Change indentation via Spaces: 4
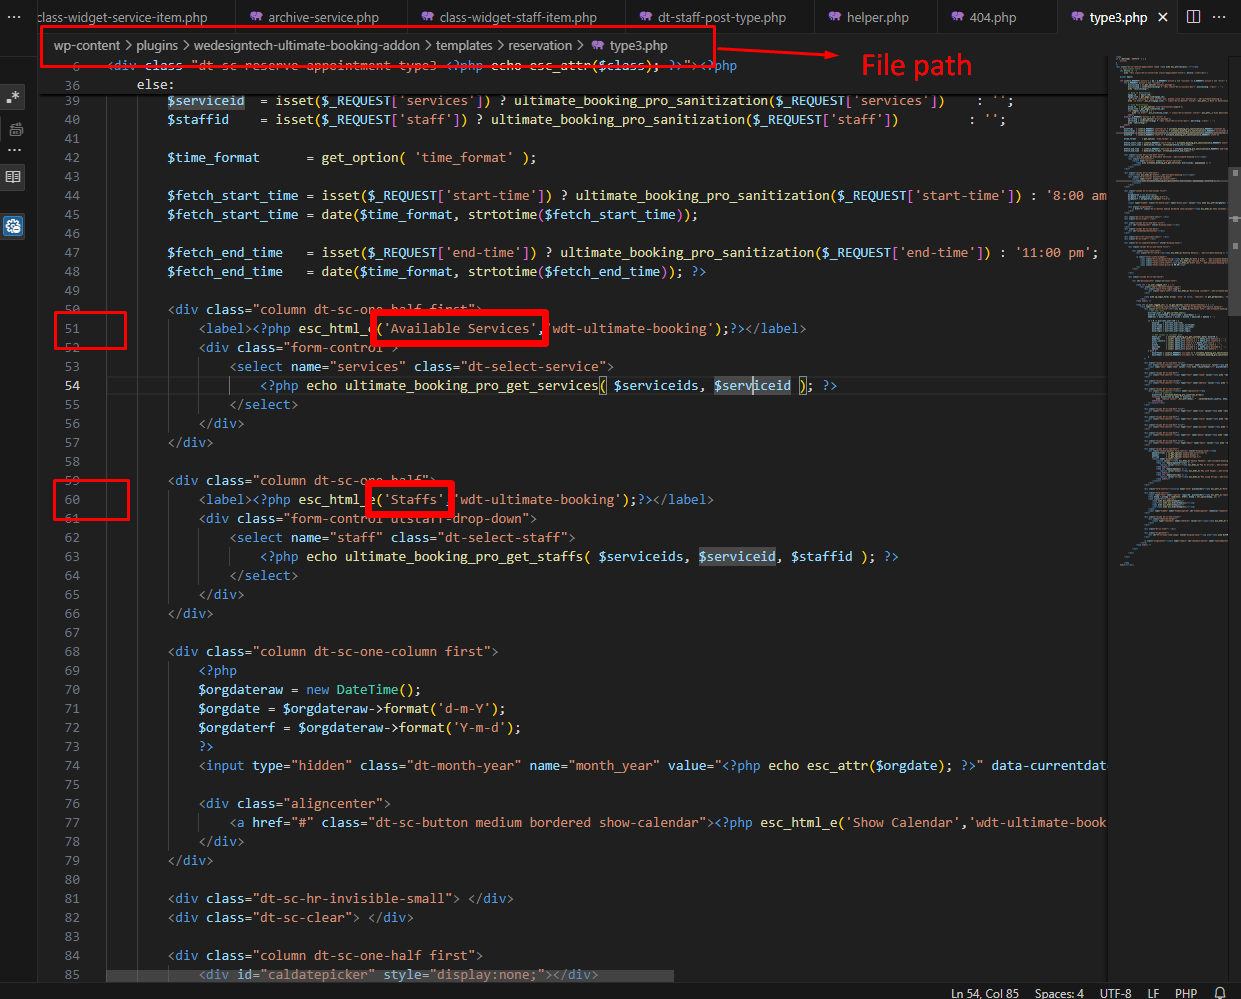This screenshot has height=999, width=1241. click(x=1059, y=993)
